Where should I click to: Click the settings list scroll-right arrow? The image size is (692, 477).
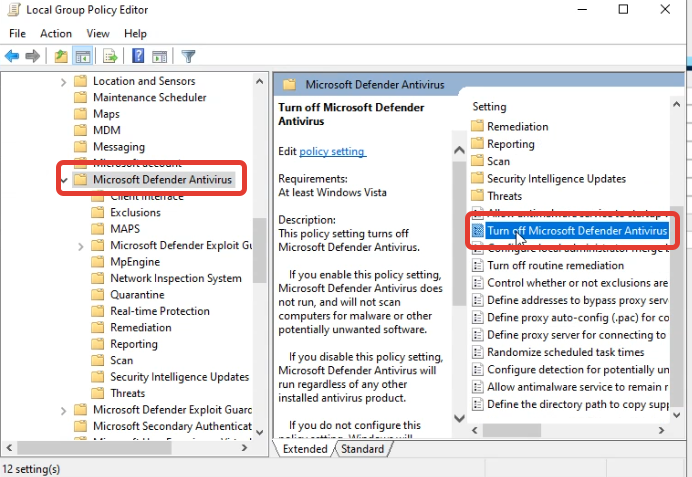click(x=661, y=430)
